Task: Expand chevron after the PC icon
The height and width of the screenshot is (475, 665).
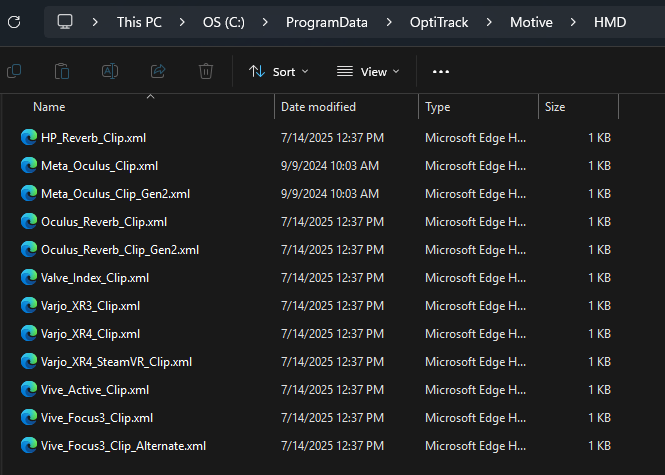Action: click(95, 22)
